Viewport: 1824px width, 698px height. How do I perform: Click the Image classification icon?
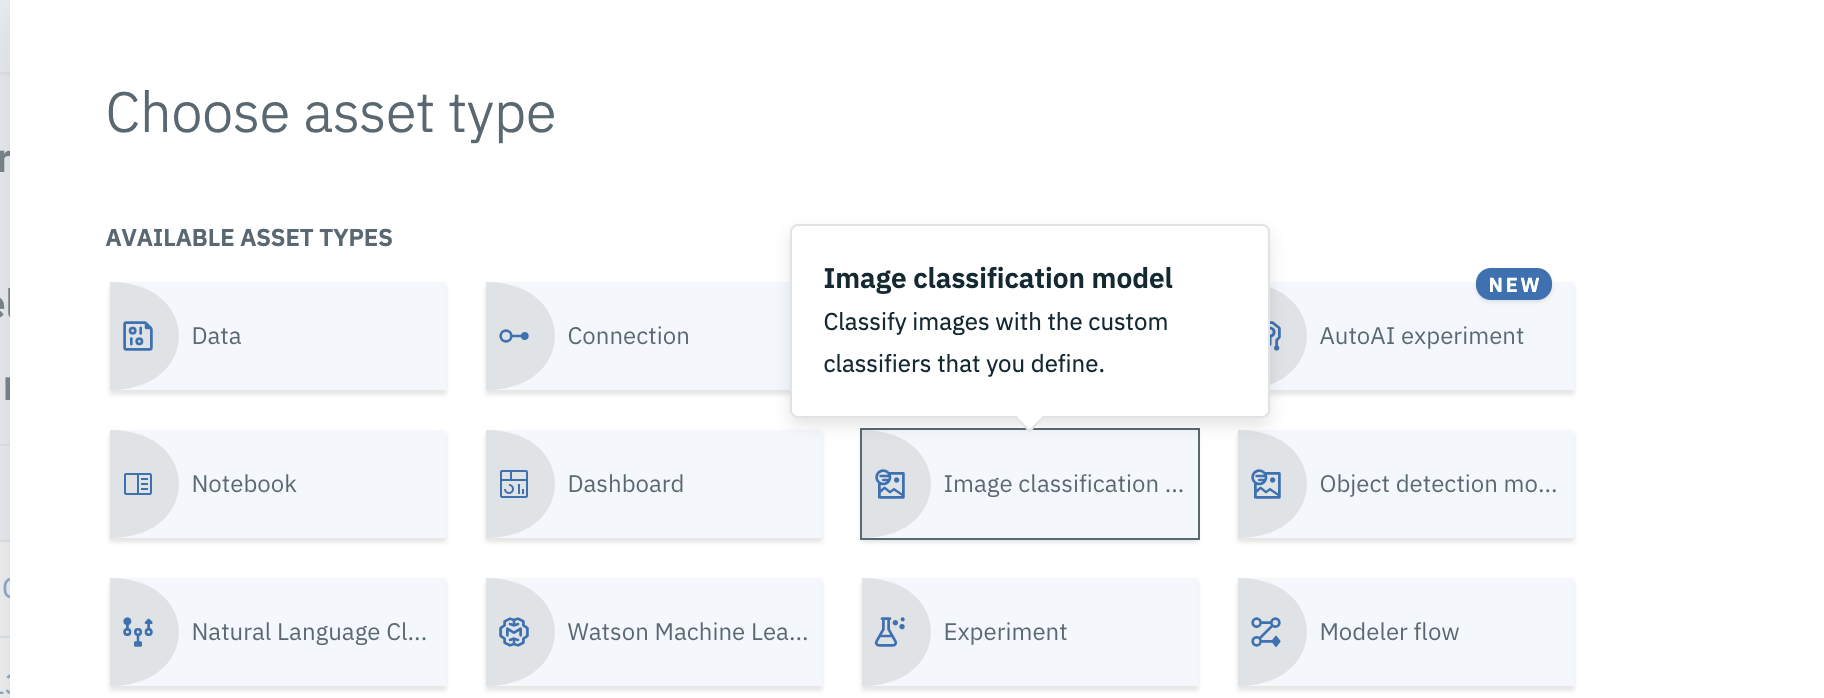pyautogui.click(x=890, y=484)
